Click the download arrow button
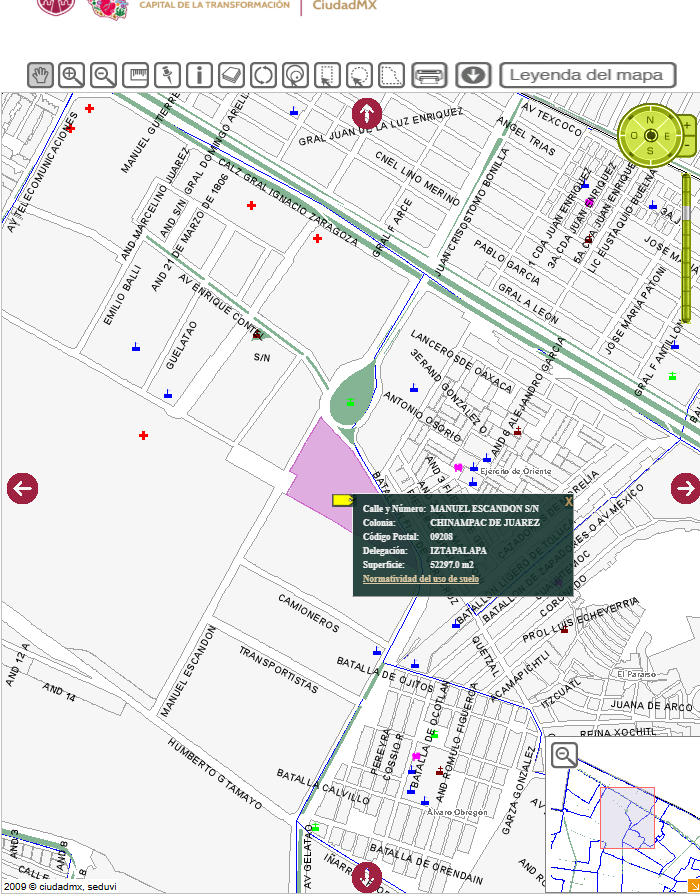700x896 pixels. 473,75
